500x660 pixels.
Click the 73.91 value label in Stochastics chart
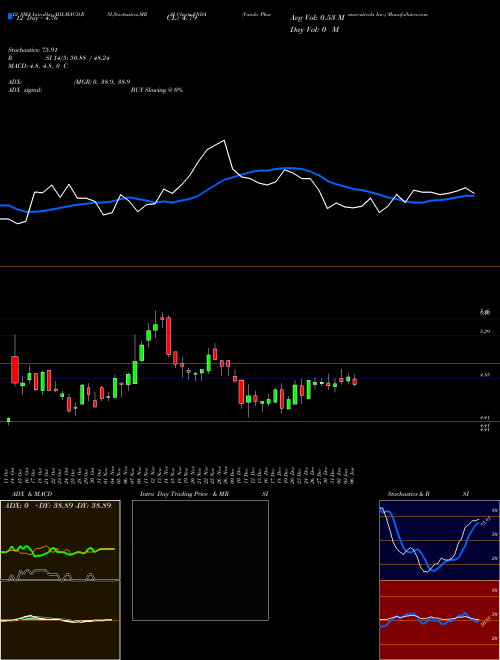pos(484,523)
